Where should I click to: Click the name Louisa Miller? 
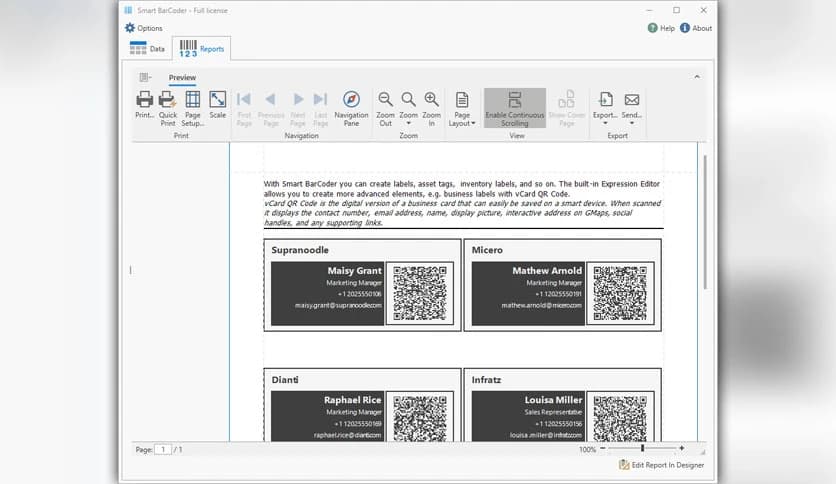[x=553, y=400]
